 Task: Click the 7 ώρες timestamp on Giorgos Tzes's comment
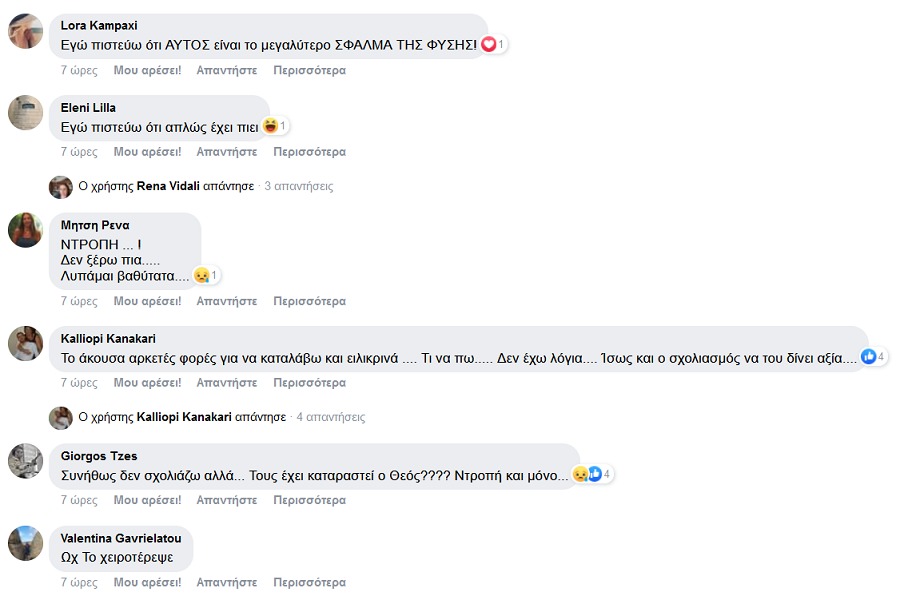click(79, 500)
